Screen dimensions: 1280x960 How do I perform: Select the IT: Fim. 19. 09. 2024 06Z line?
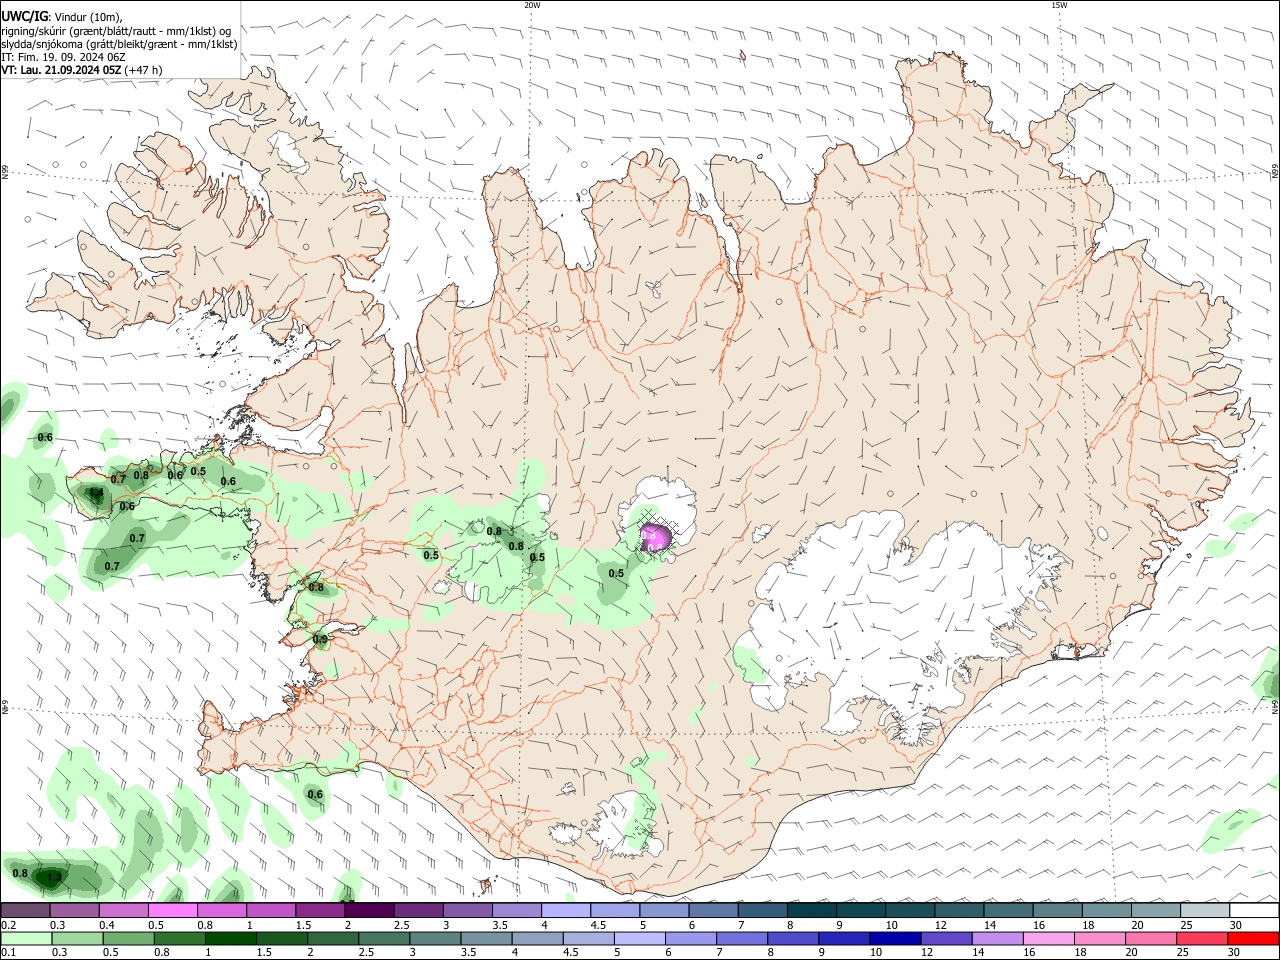(62, 57)
